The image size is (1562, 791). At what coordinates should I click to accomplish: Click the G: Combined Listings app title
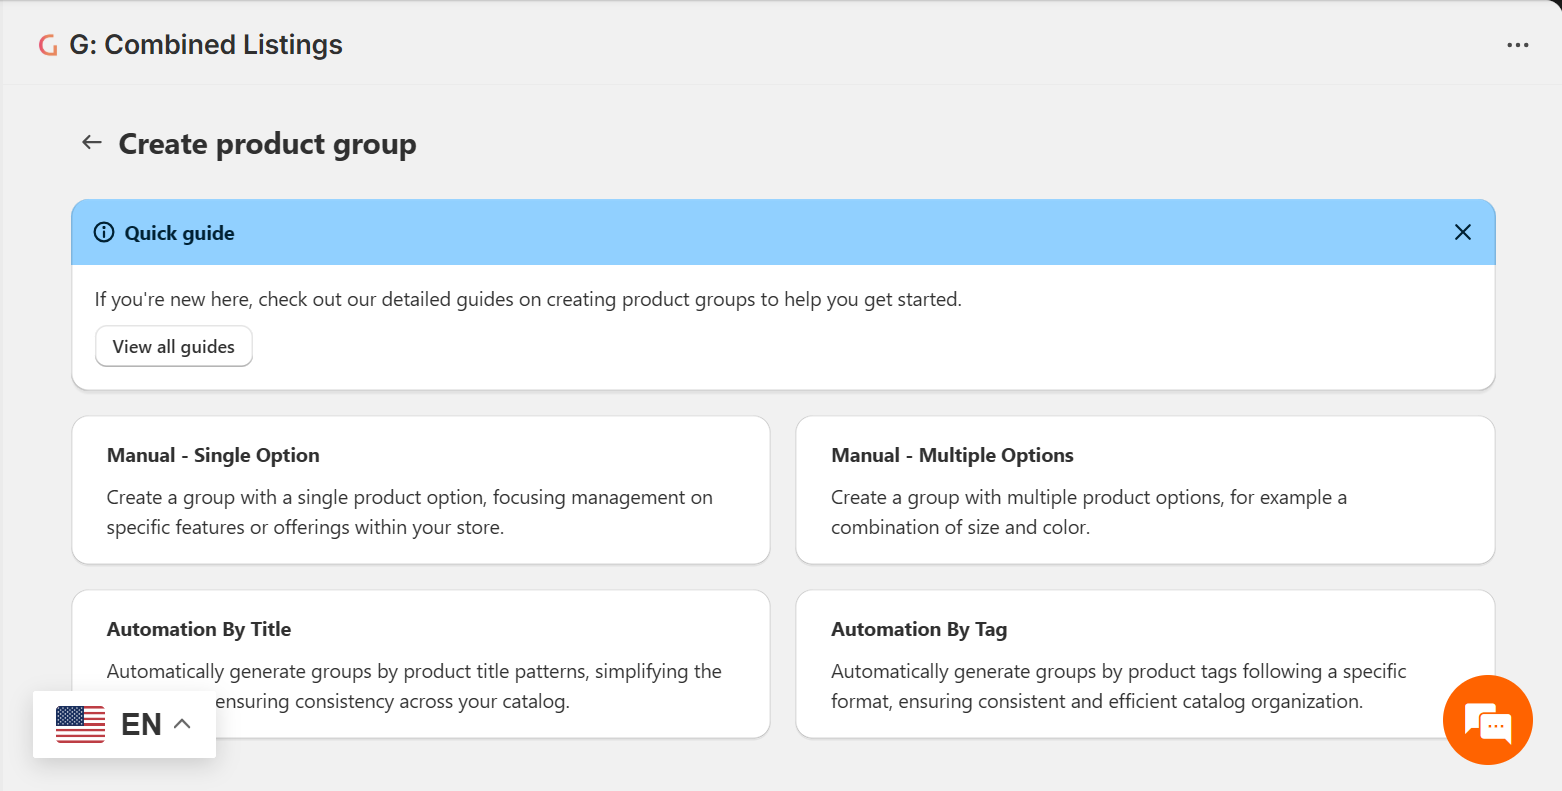coord(206,45)
